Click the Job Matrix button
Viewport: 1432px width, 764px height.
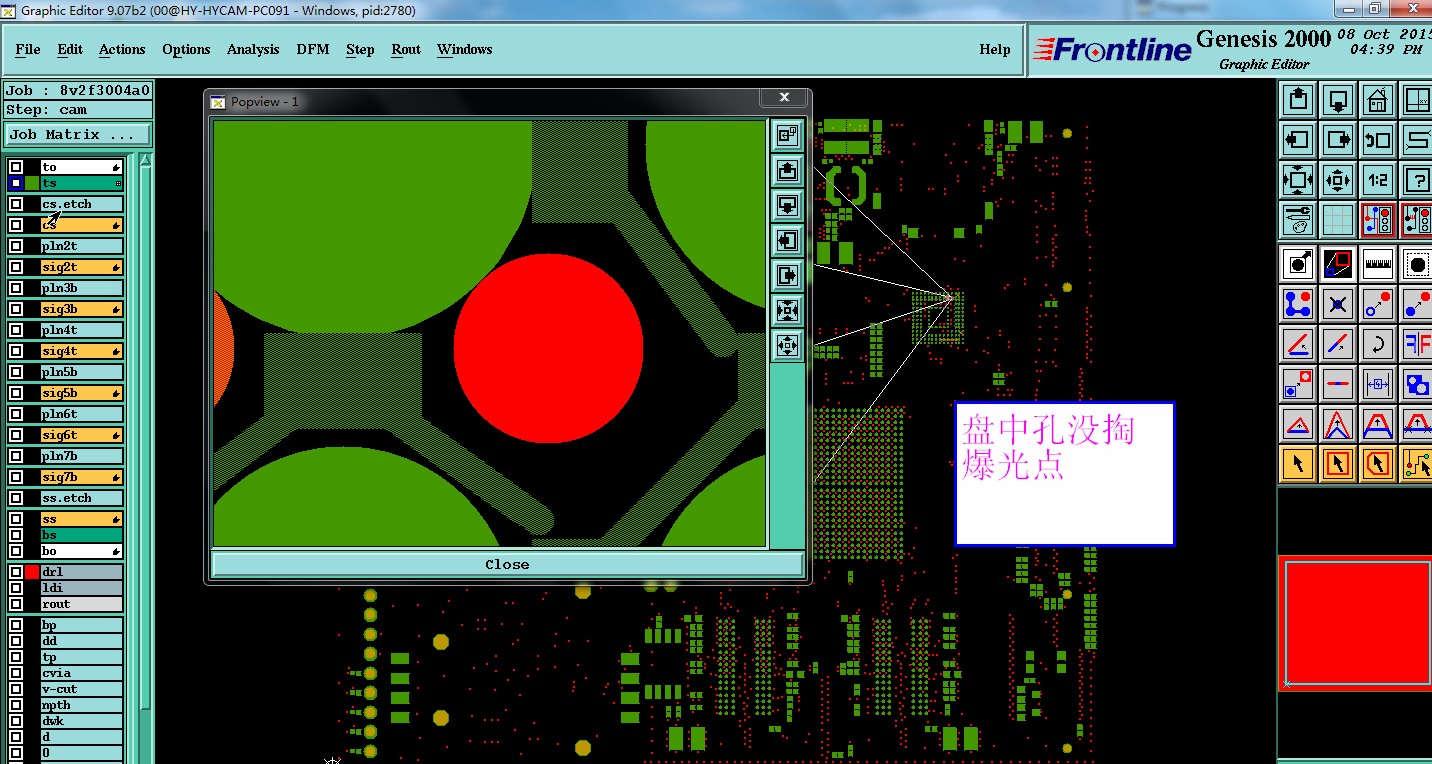pos(78,134)
